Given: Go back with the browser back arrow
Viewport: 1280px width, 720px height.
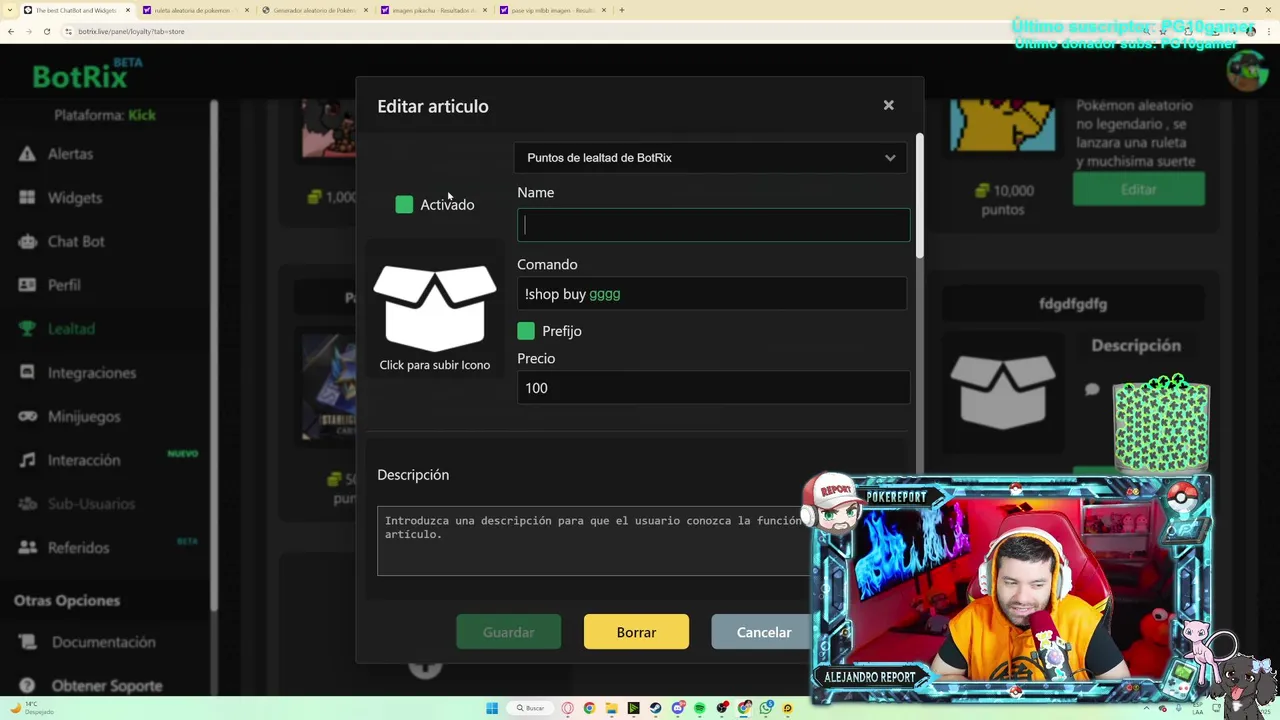Looking at the screenshot, I should [x=10, y=31].
